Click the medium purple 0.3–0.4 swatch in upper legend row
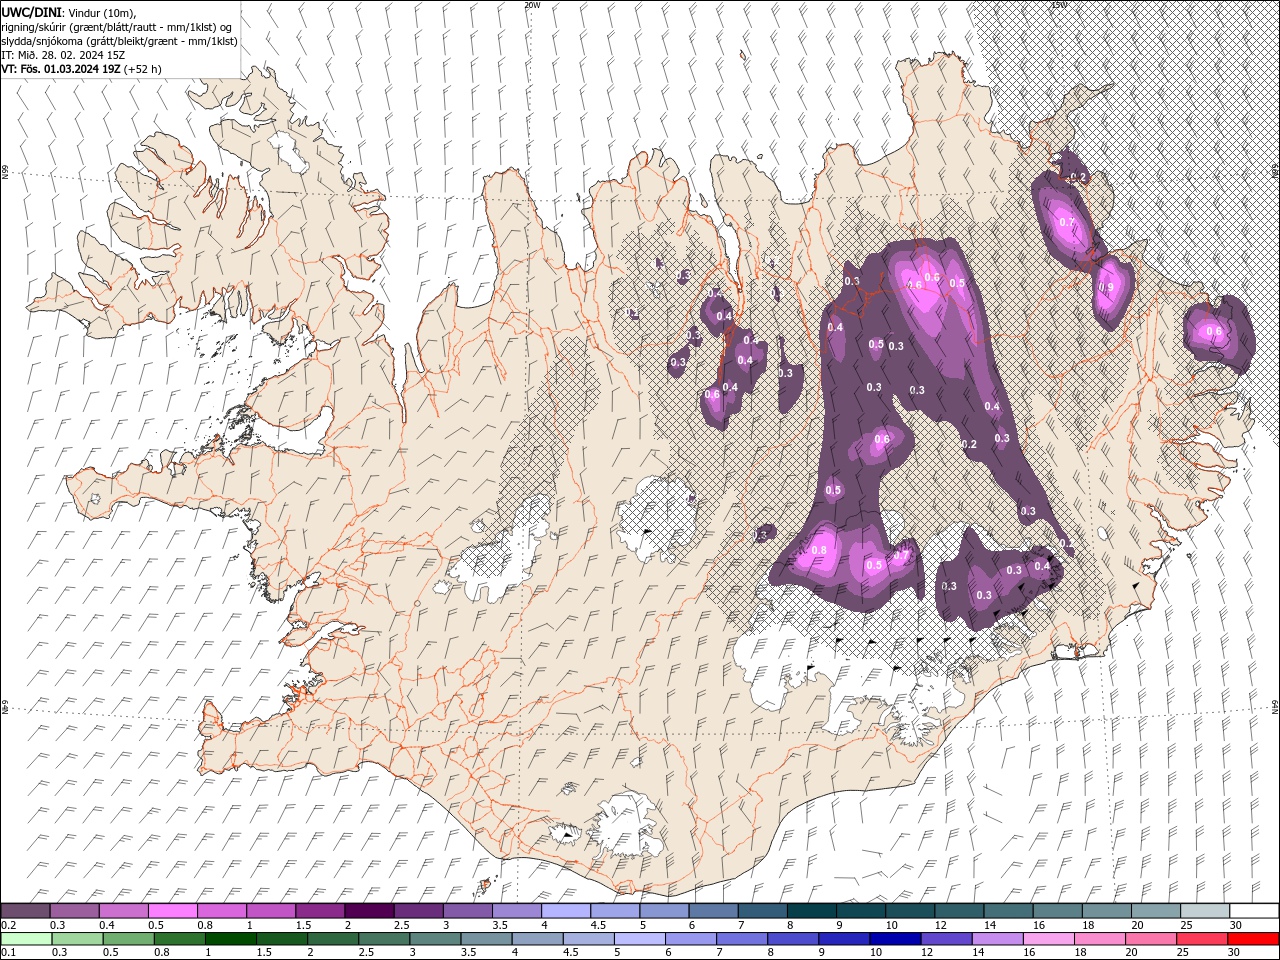 (x=75, y=911)
